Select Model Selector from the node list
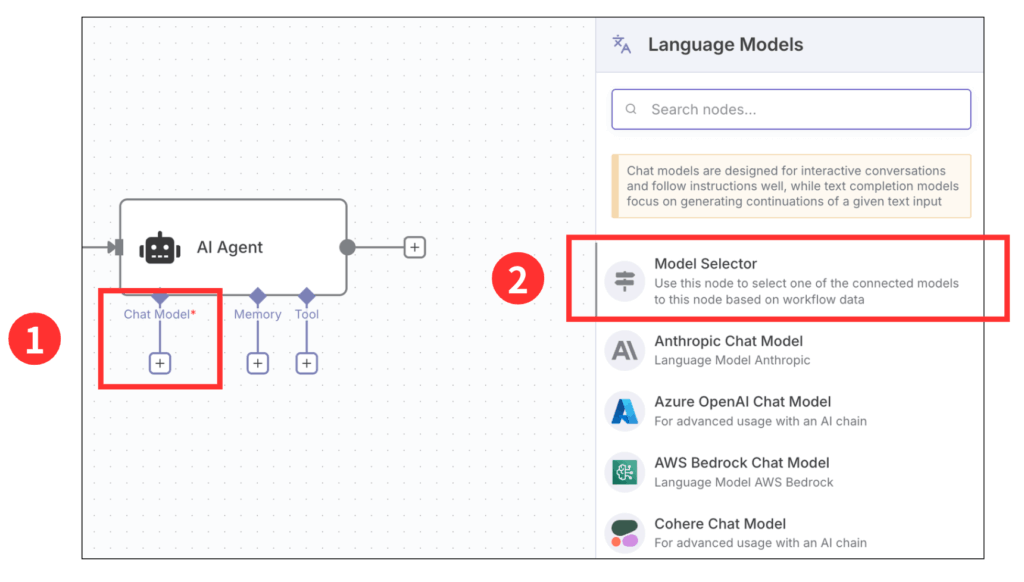The image size is (1024, 582). (x=705, y=264)
